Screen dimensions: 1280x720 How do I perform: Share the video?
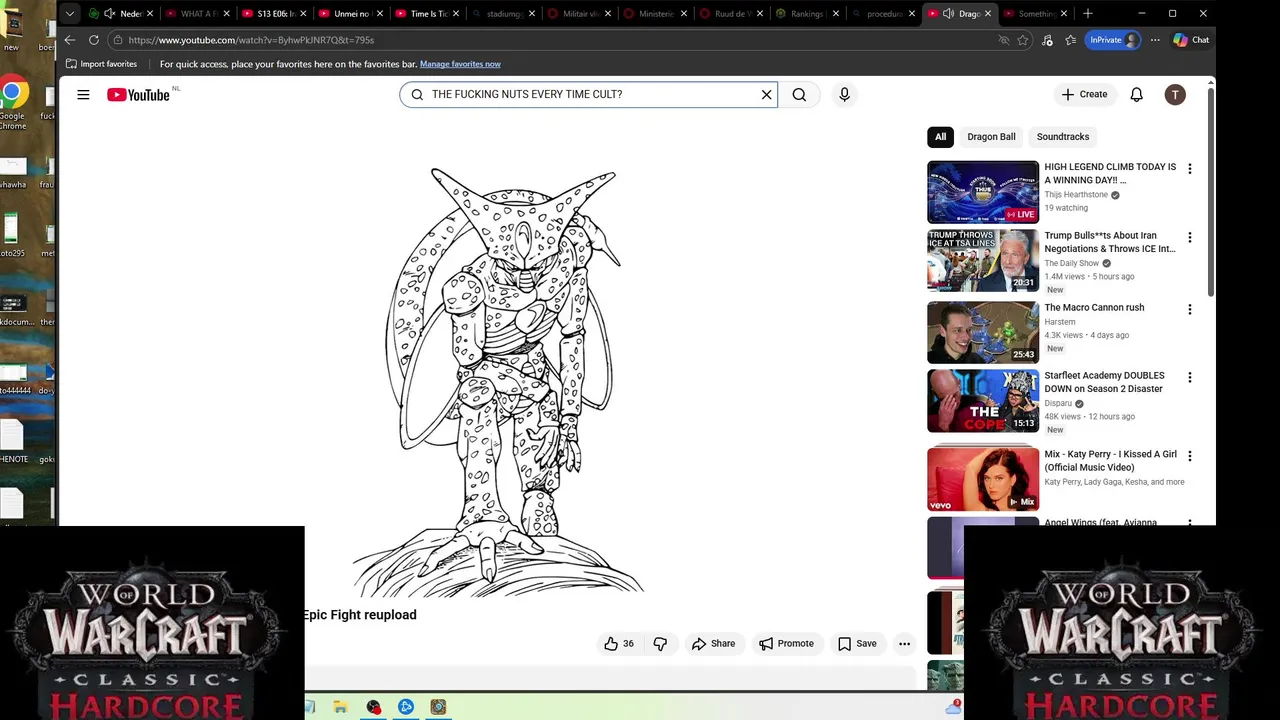713,644
